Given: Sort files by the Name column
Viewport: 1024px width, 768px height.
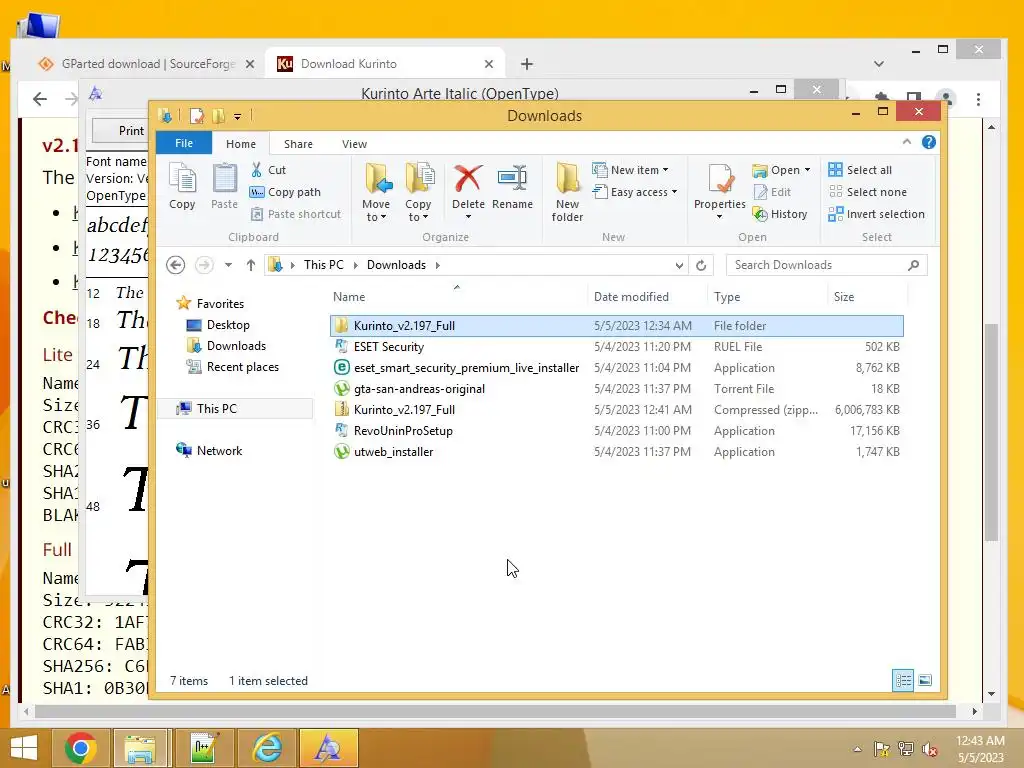Looking at the screenshot, I should (457, 296).
